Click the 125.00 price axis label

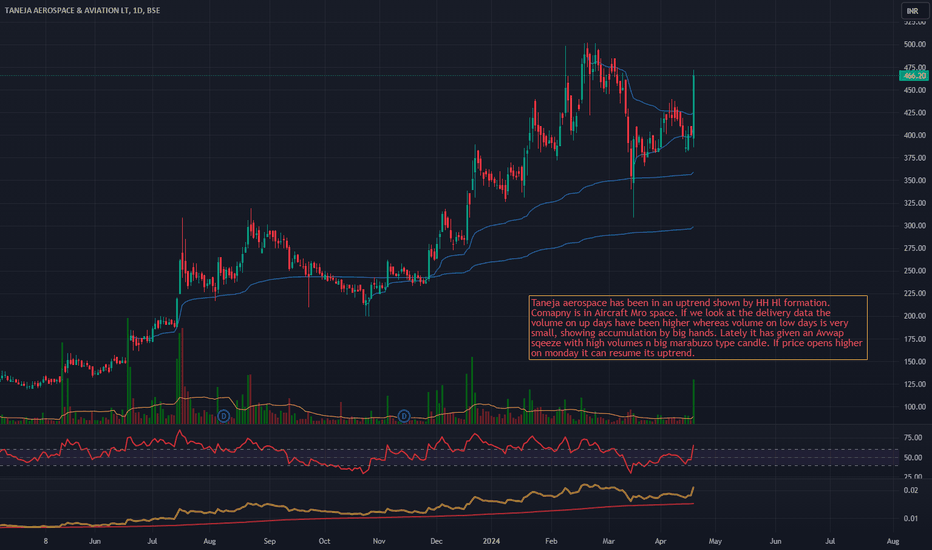[915, 385]
